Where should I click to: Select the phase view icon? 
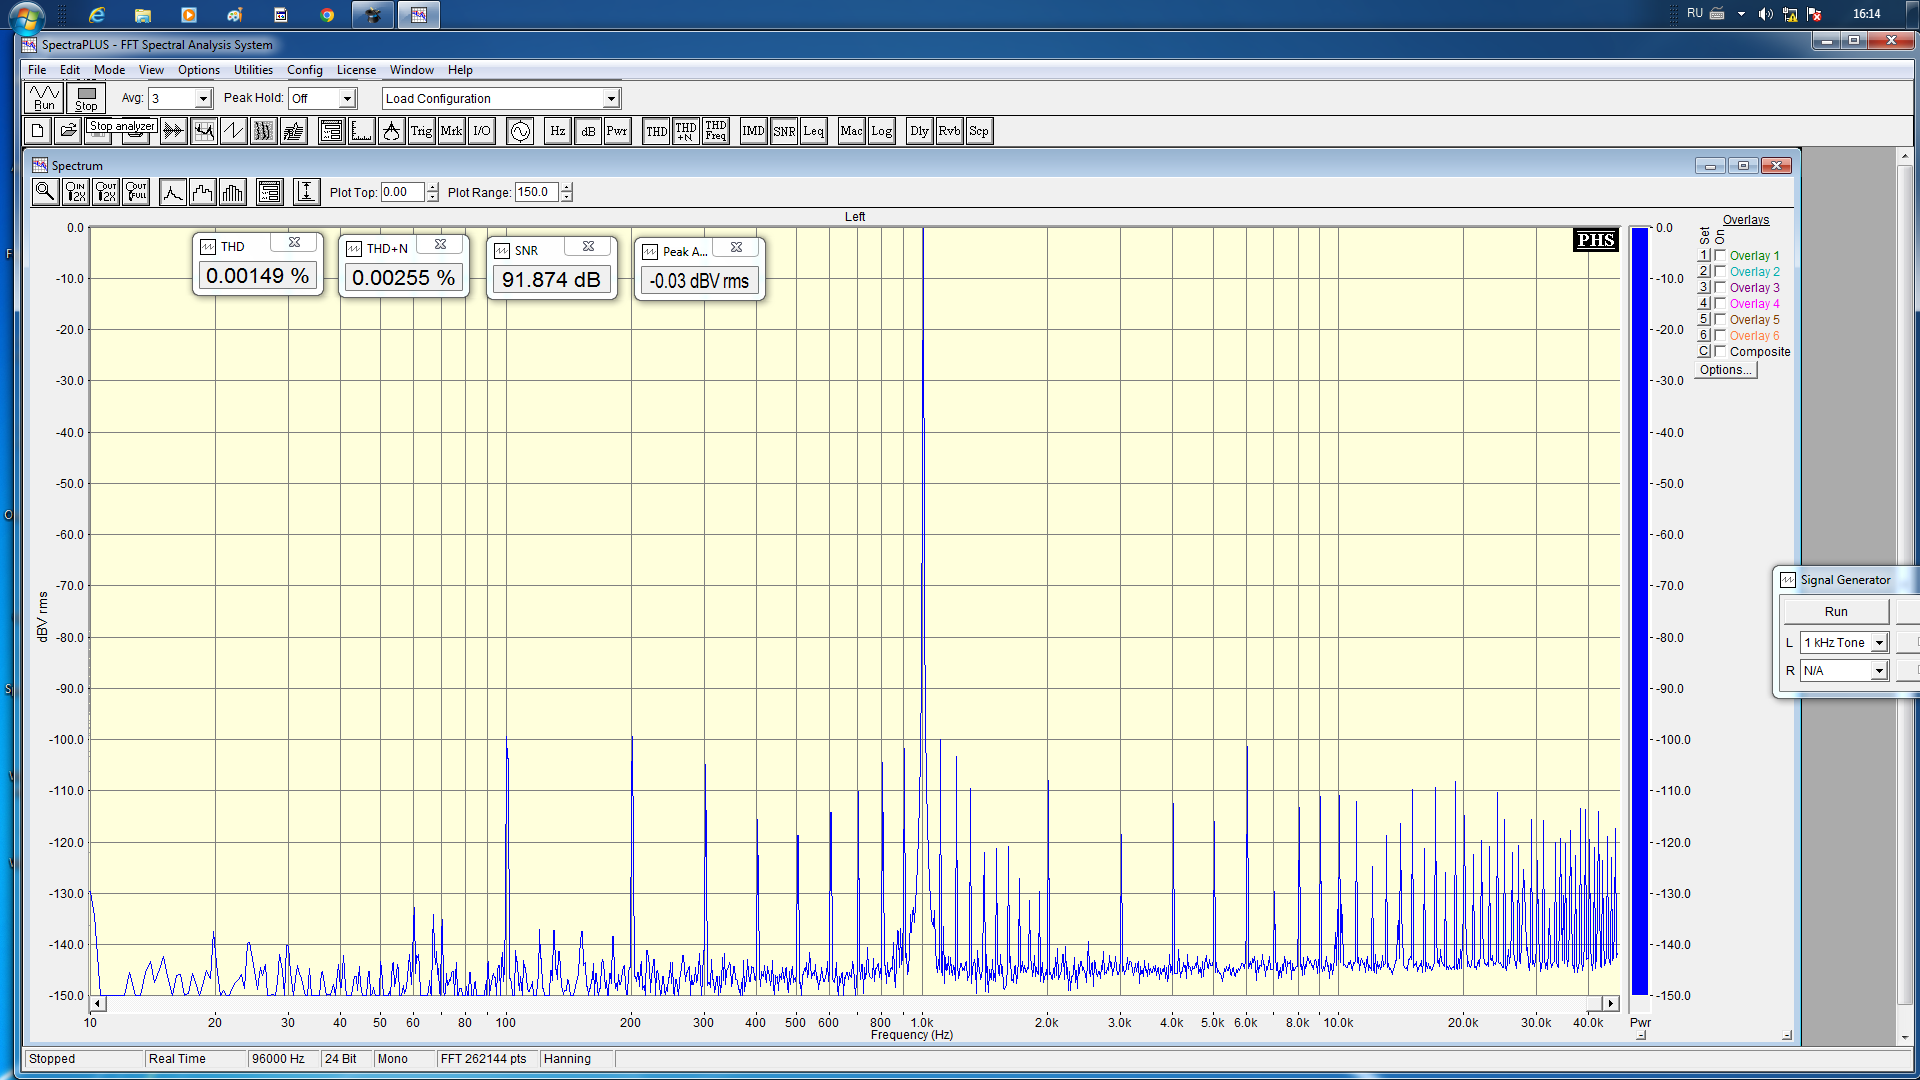coord(234,131)
